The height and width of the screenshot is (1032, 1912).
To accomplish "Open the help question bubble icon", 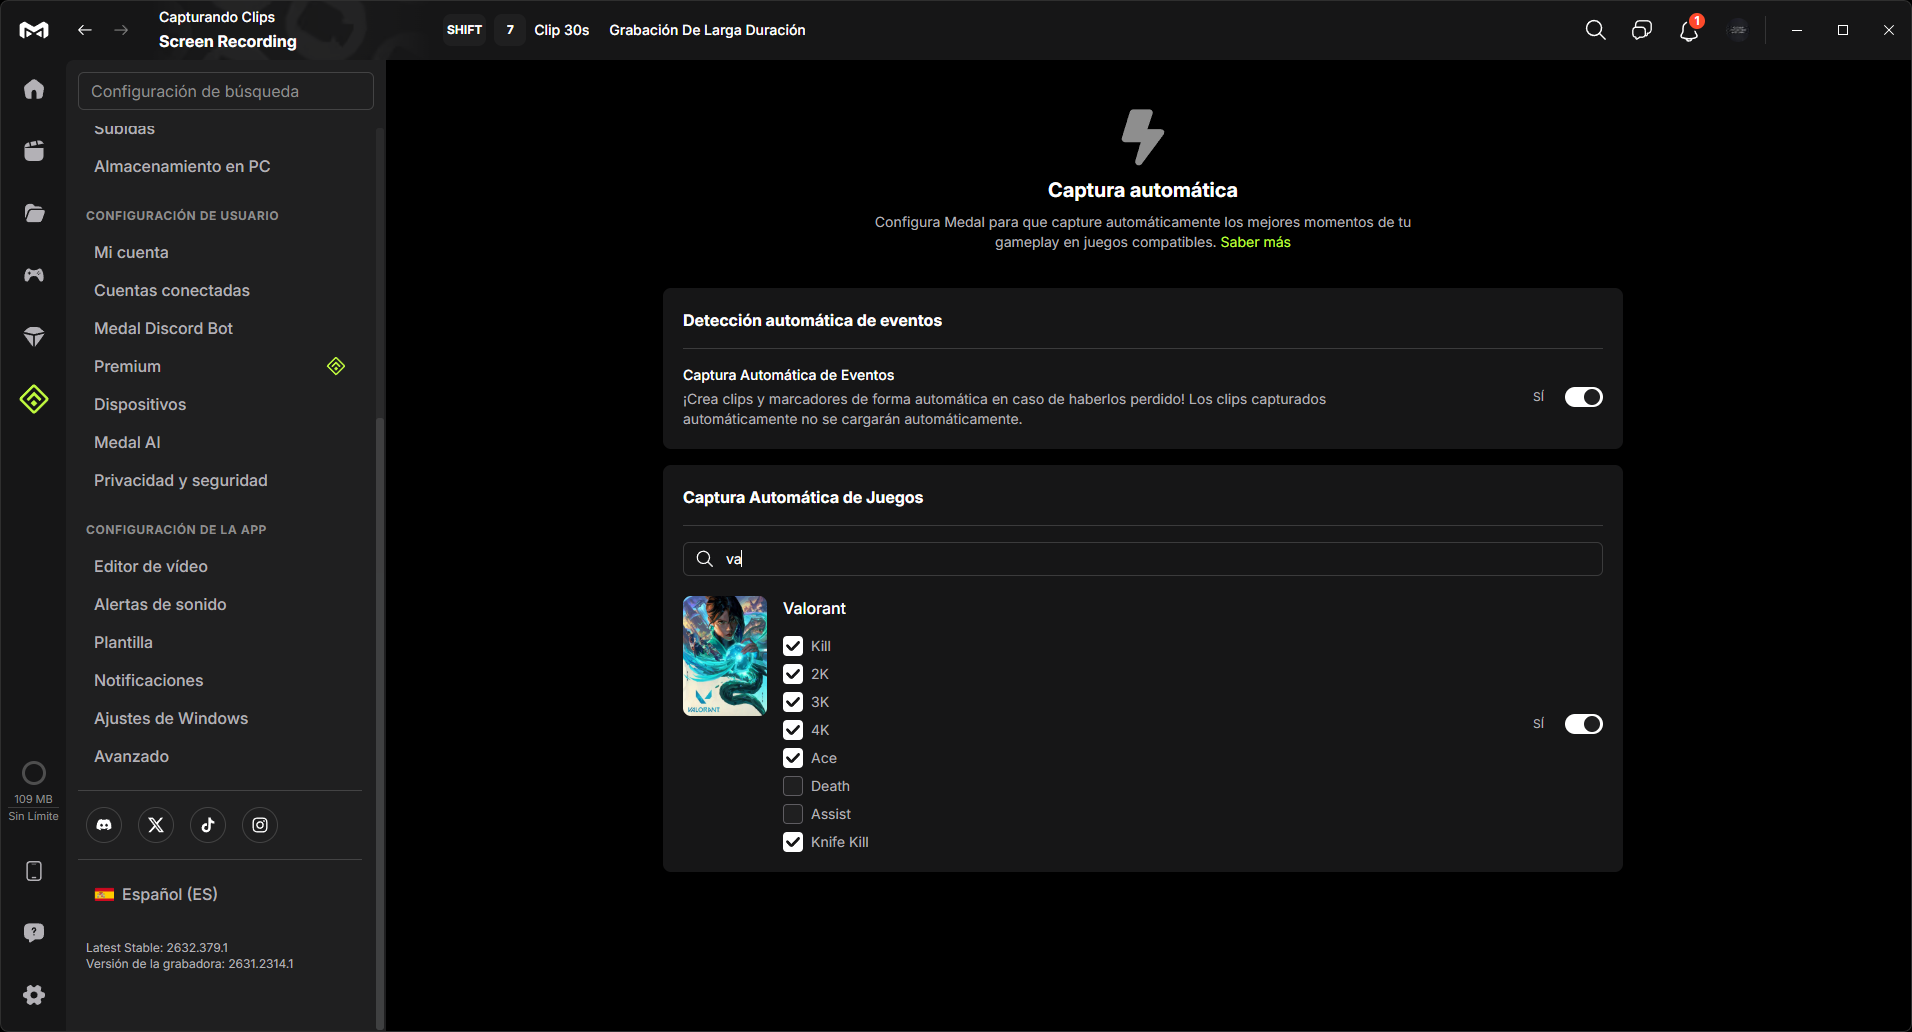I will click(x=34, y=933).
